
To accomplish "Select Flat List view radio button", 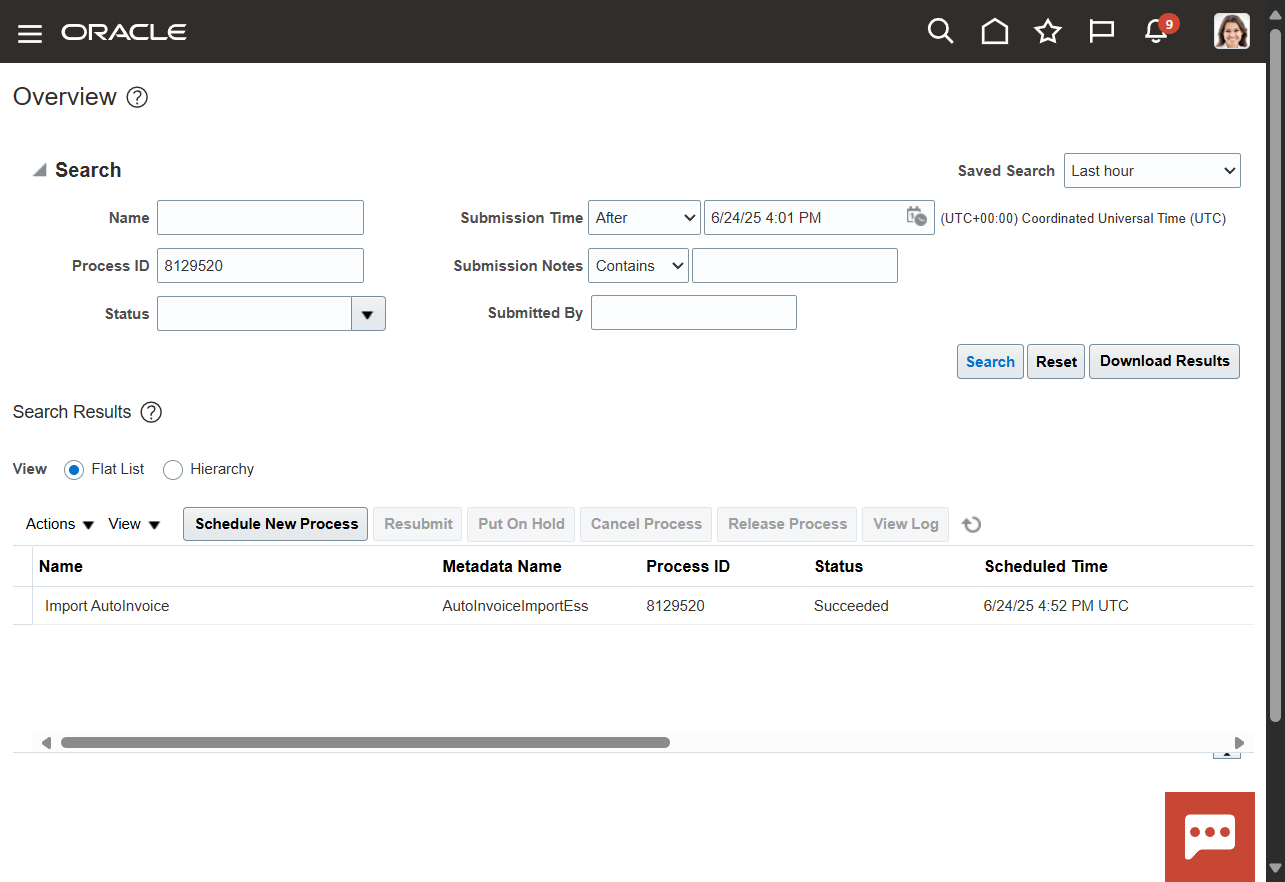I will coord(73,470).
